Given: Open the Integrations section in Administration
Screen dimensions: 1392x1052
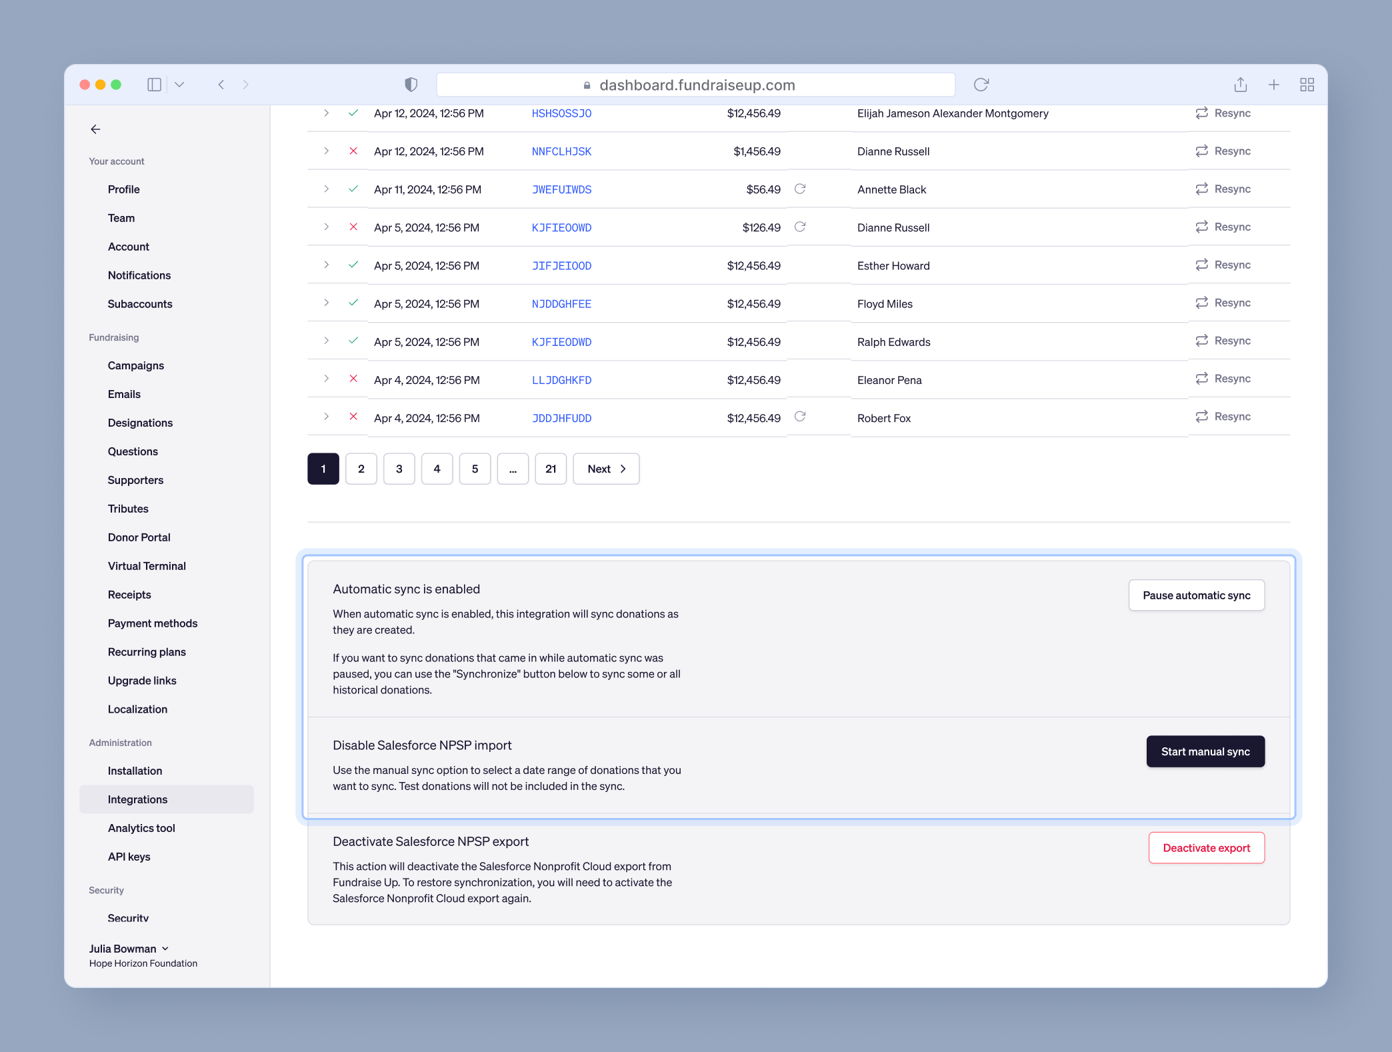Looking at the screenshot, I should tap(137, 799).
